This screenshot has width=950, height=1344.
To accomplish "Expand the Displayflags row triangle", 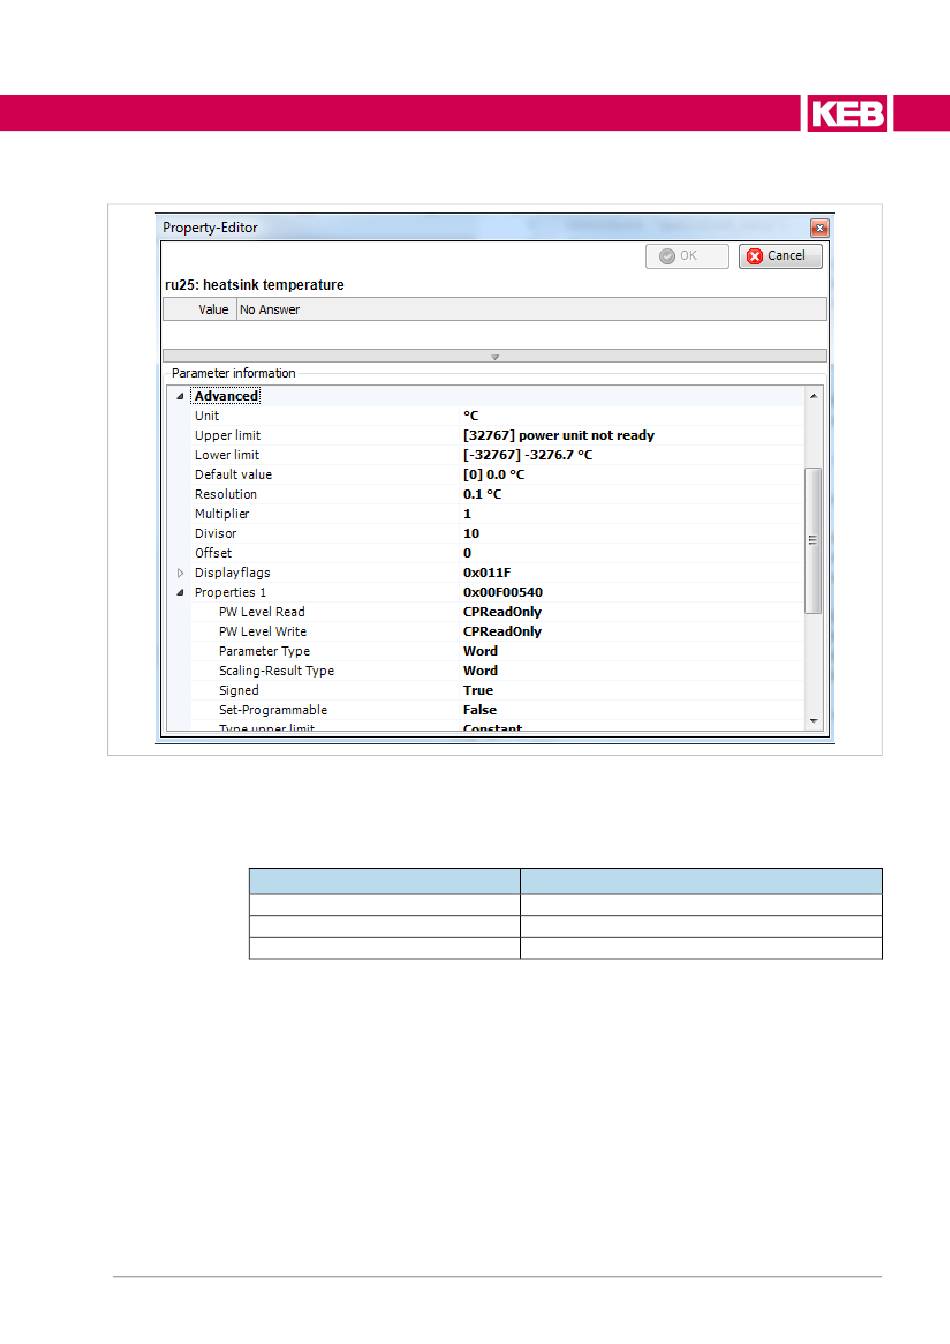I will [x=180, y=573].
